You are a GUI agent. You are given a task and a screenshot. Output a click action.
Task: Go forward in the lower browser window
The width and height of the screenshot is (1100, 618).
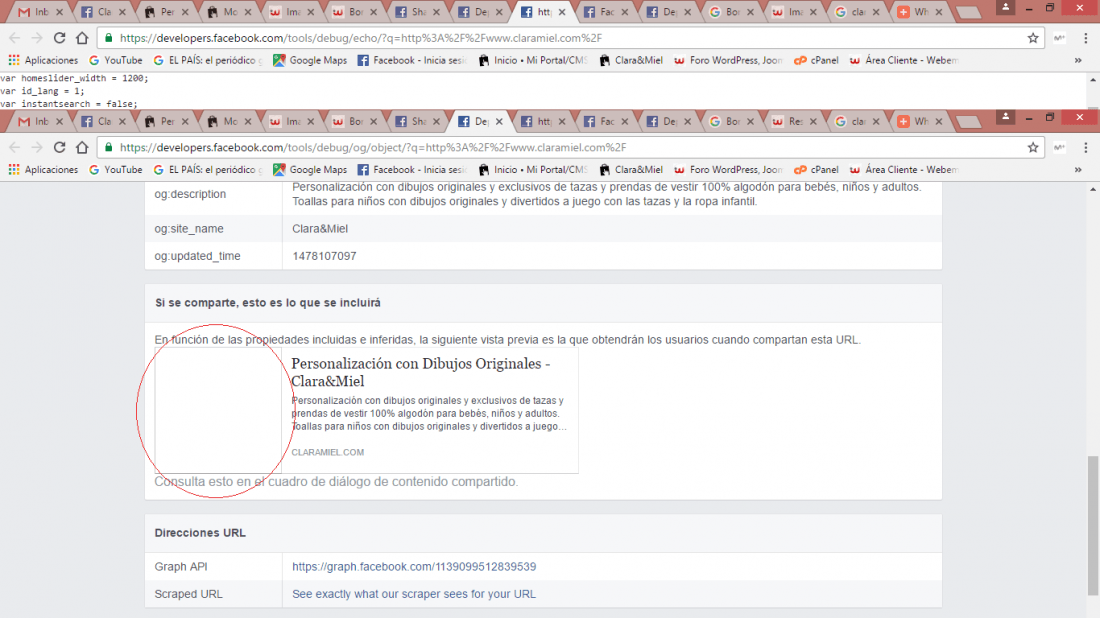[37, 147]
